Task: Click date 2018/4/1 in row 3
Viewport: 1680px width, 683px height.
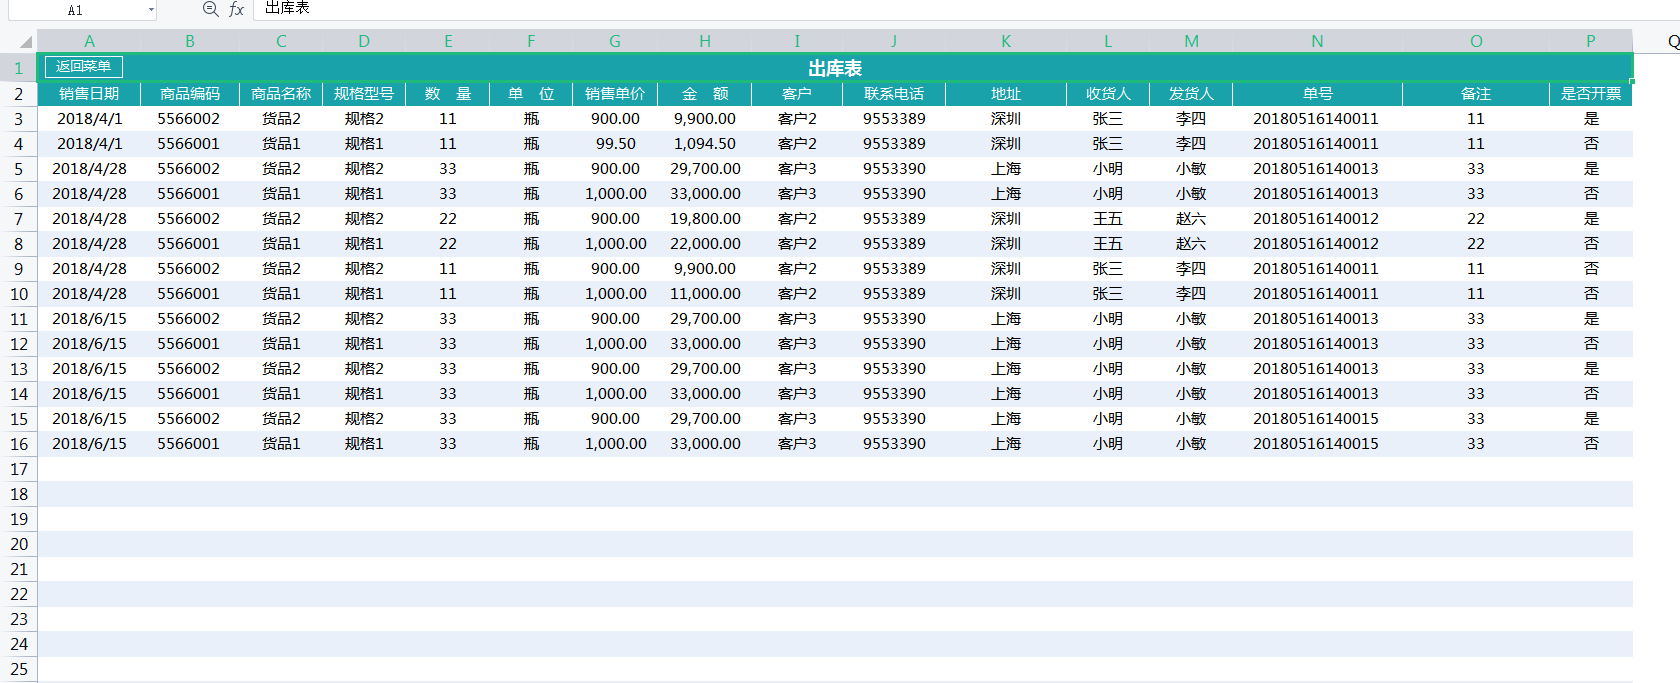Action: click(89, 118)
